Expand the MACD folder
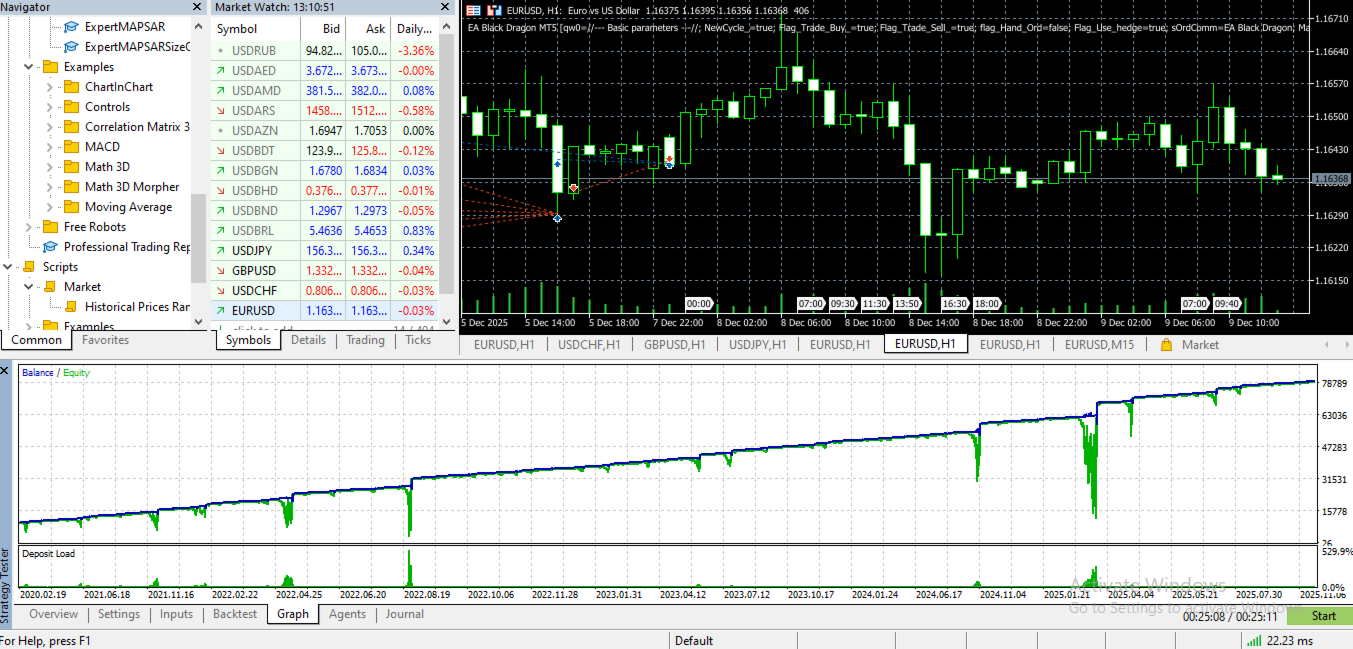 49,147
